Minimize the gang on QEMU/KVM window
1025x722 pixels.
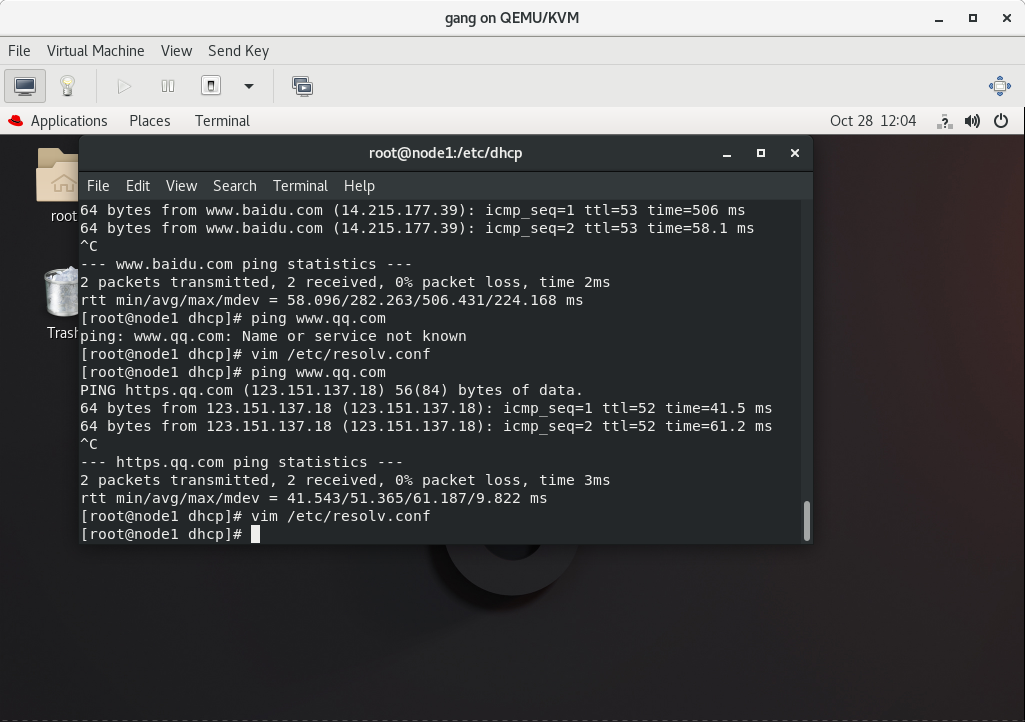click(939, 18)
